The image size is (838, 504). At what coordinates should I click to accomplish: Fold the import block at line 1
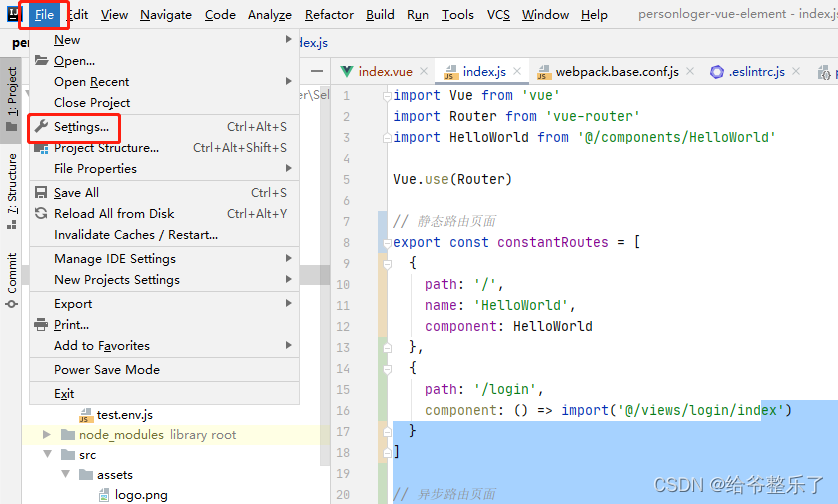pyautogui.click(x=387, y=96)
